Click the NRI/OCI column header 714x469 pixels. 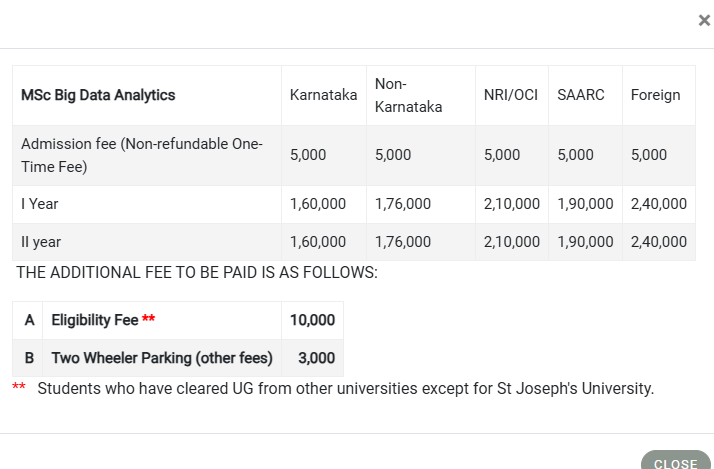click(x=511, y=95)
